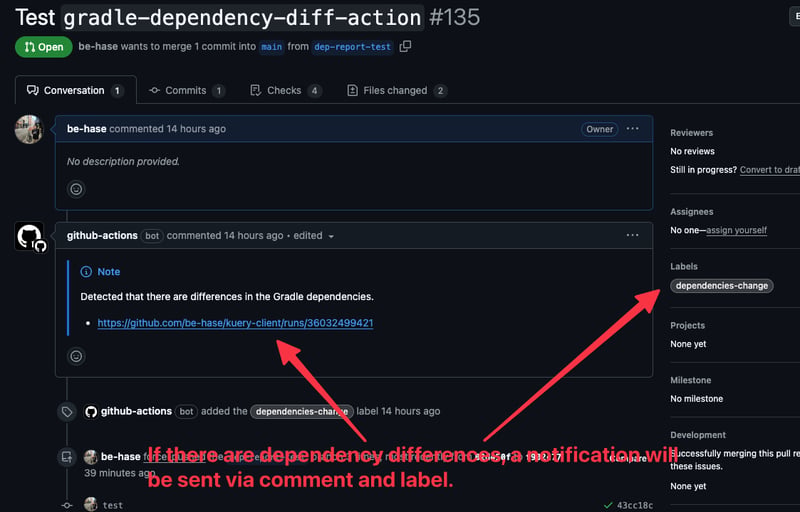
Task: Click the main base branch link
Action: pos(271,47)
